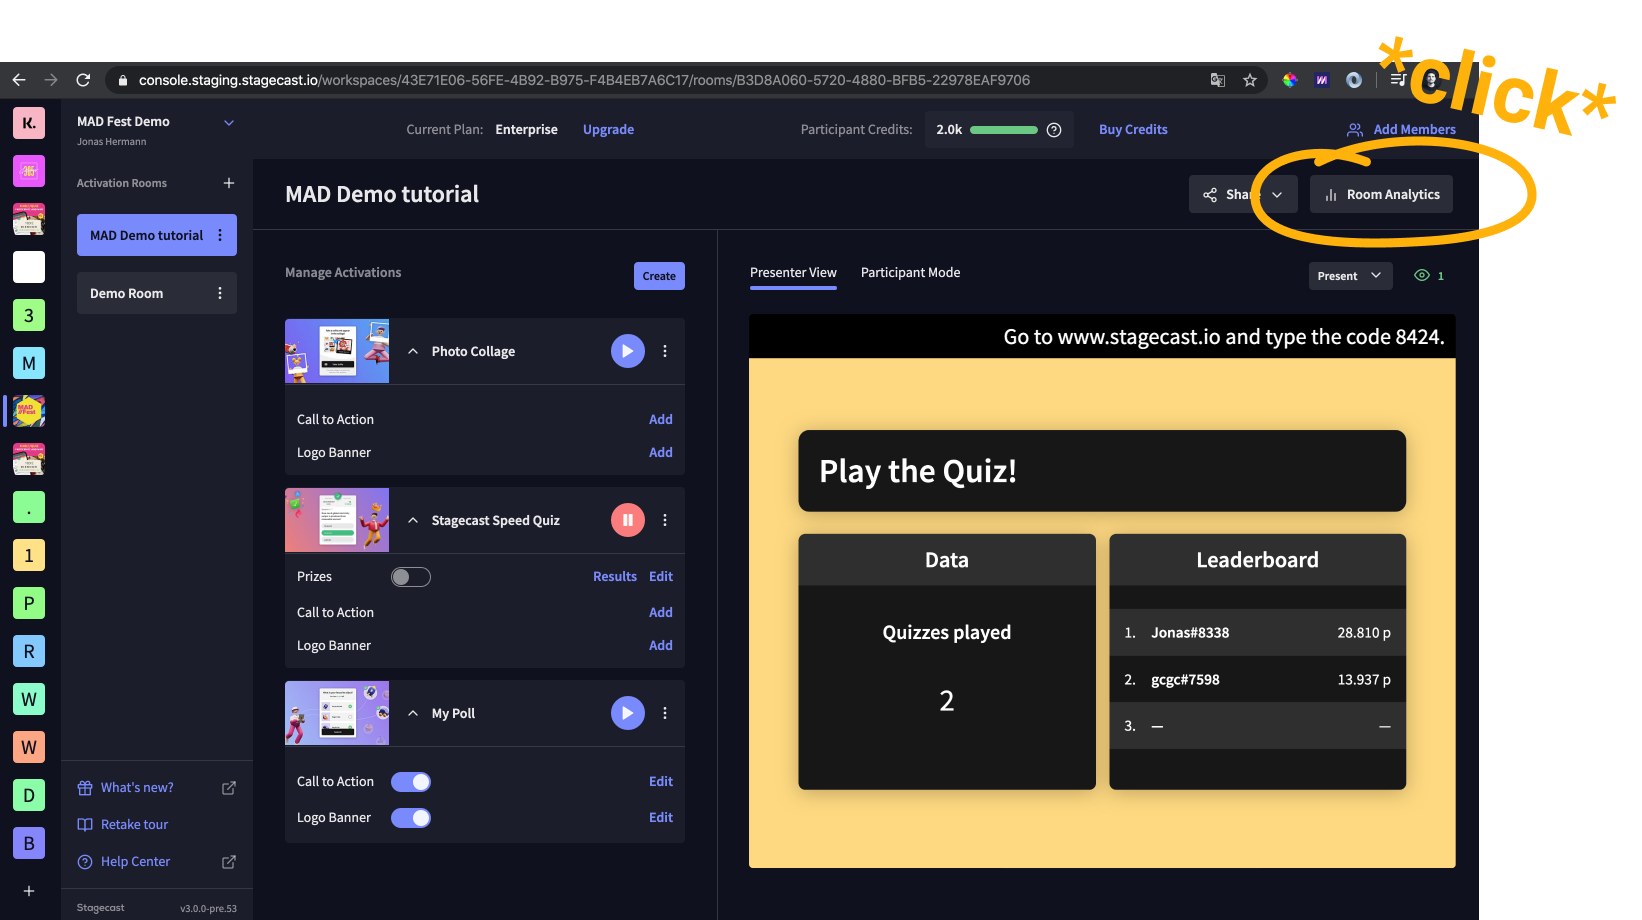Image resolution: width=1642 pixels, height=920 pixels.
Task: Open Room Analytics
Action: (x=1381, y=194)
